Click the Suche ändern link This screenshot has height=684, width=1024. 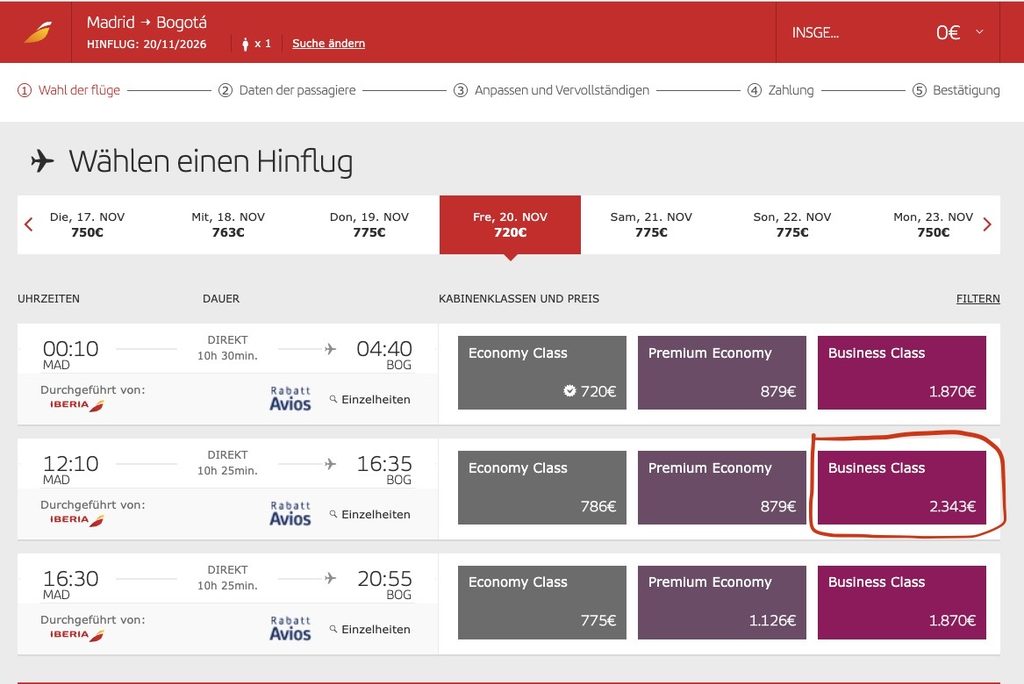[328, 43]
